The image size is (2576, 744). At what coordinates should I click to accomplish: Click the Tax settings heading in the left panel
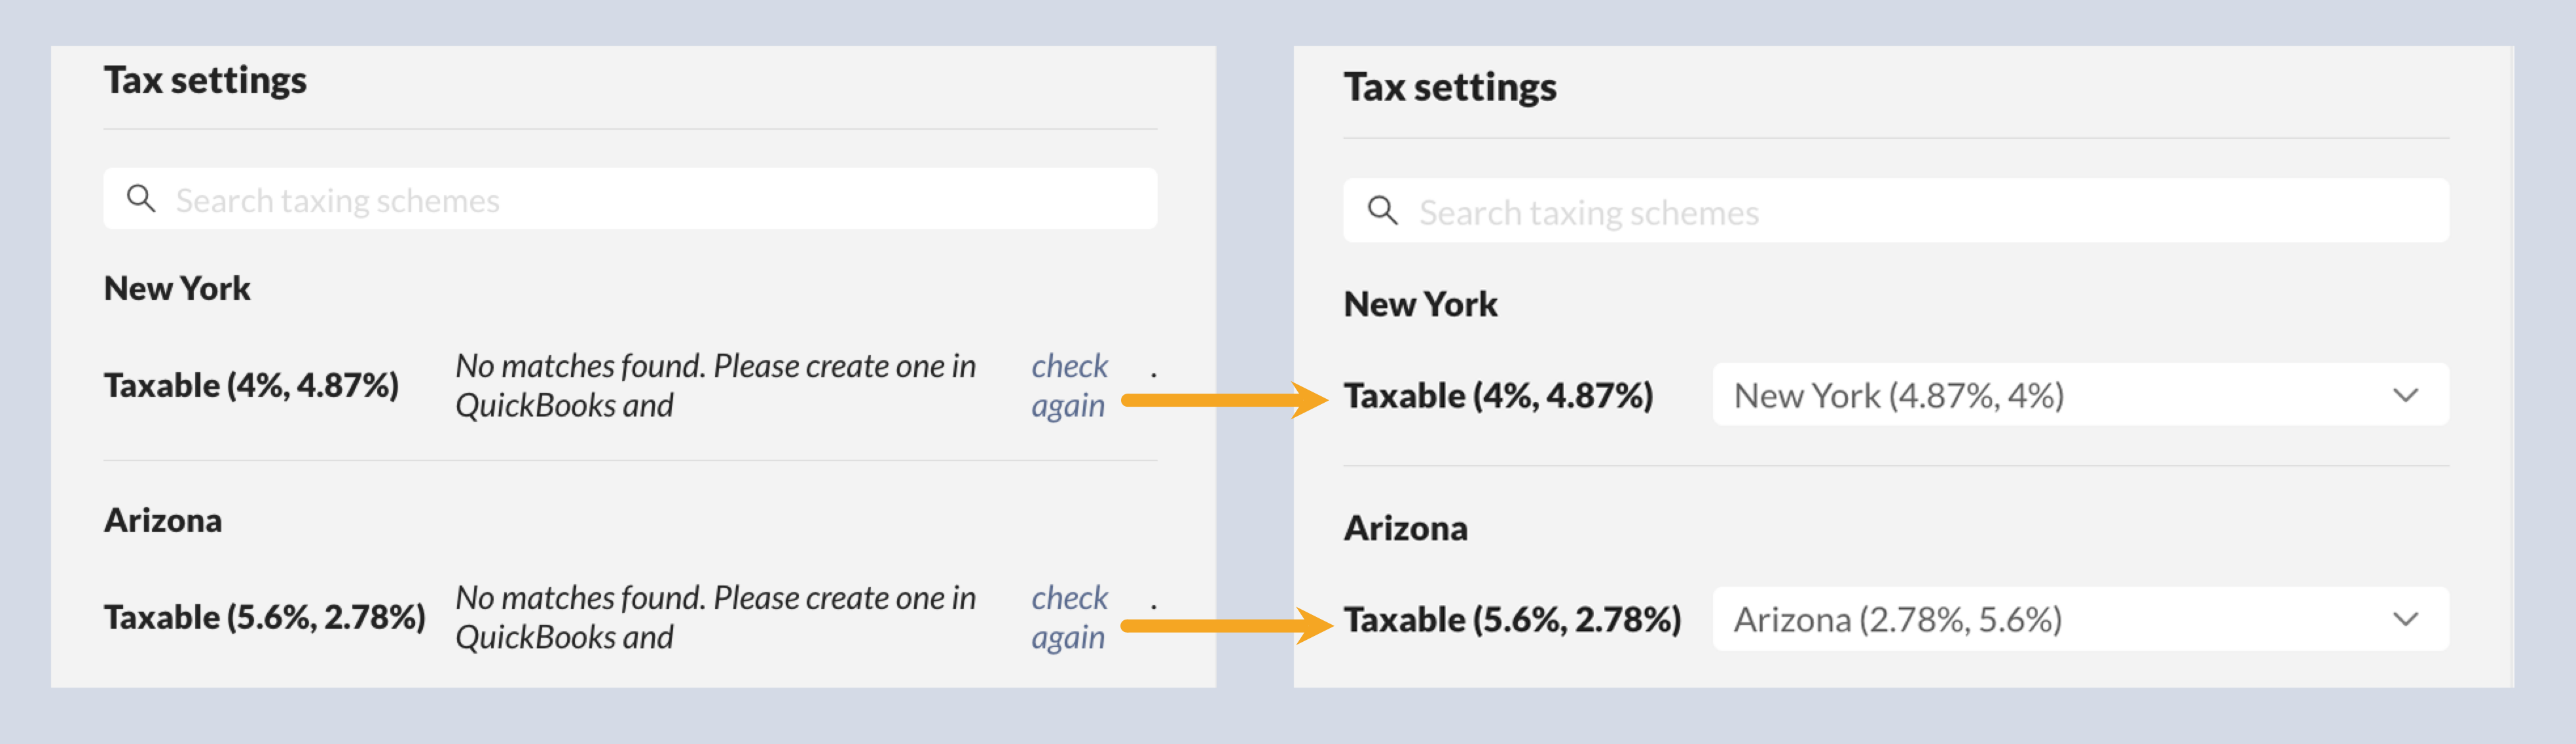[205, 80]
